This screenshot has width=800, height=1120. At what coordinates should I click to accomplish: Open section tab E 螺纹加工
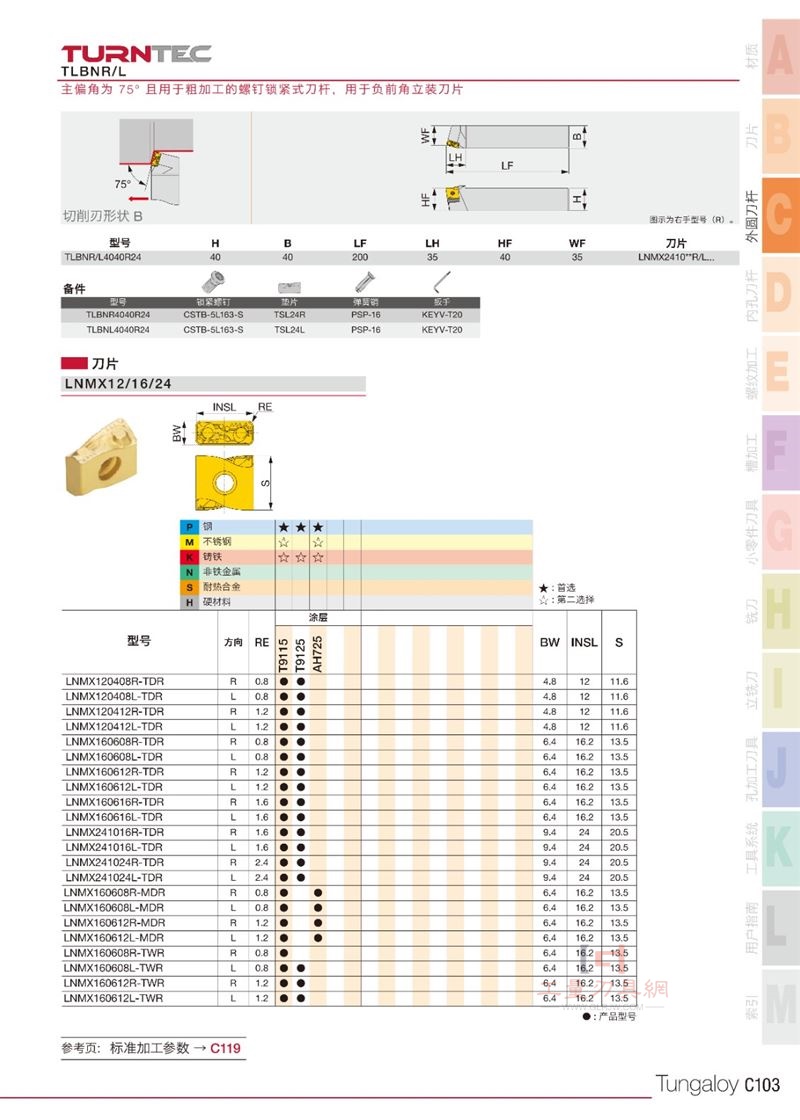point(780,374)
